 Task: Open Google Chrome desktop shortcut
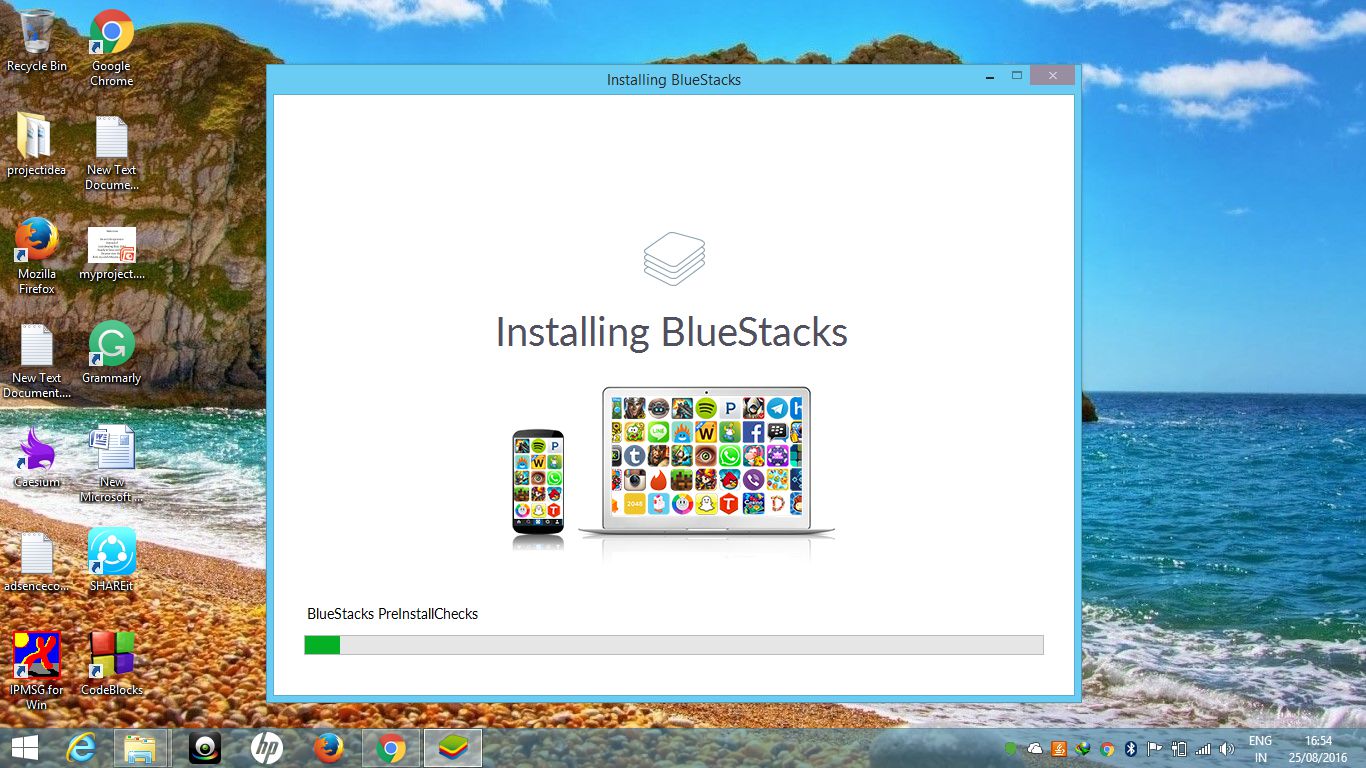[x=111, y=47]
